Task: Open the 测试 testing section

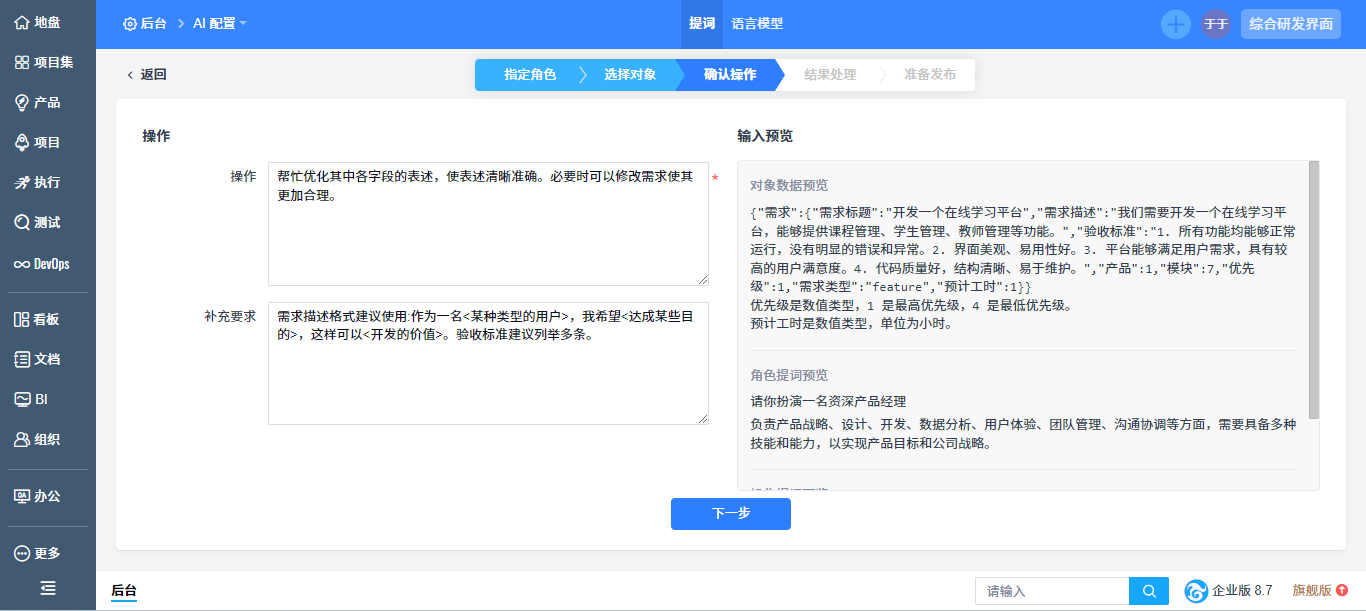Action: [37, 222]
